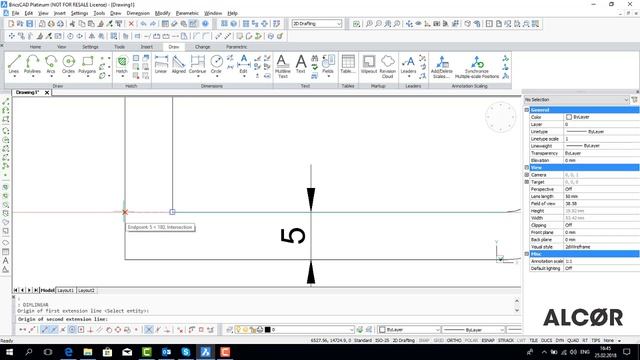Open Skype from the taskbar

186,352
